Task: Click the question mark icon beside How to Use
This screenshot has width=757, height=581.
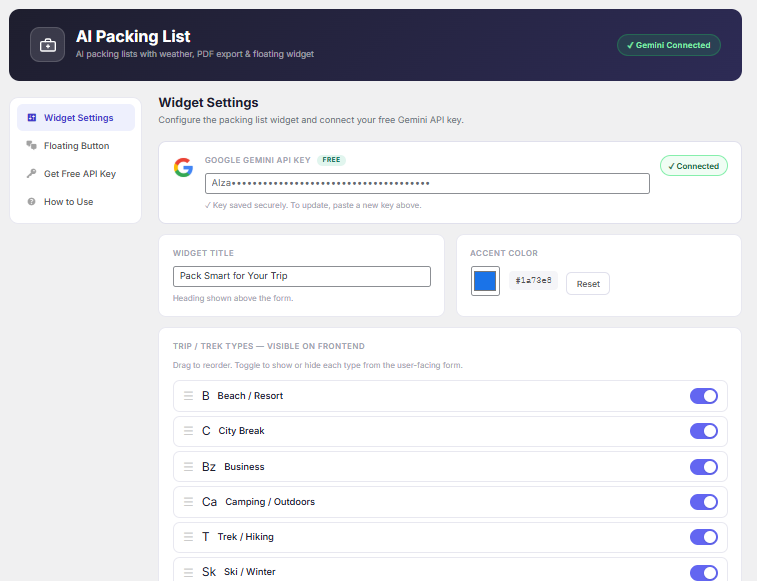Action: click(31, 201)
